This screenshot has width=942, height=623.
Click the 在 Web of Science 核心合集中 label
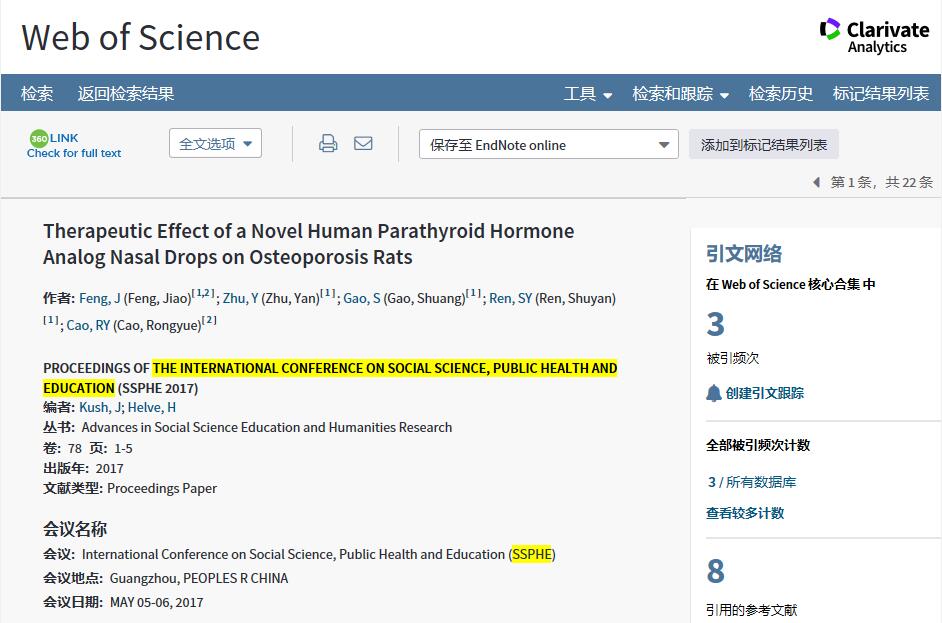(791, 284)
